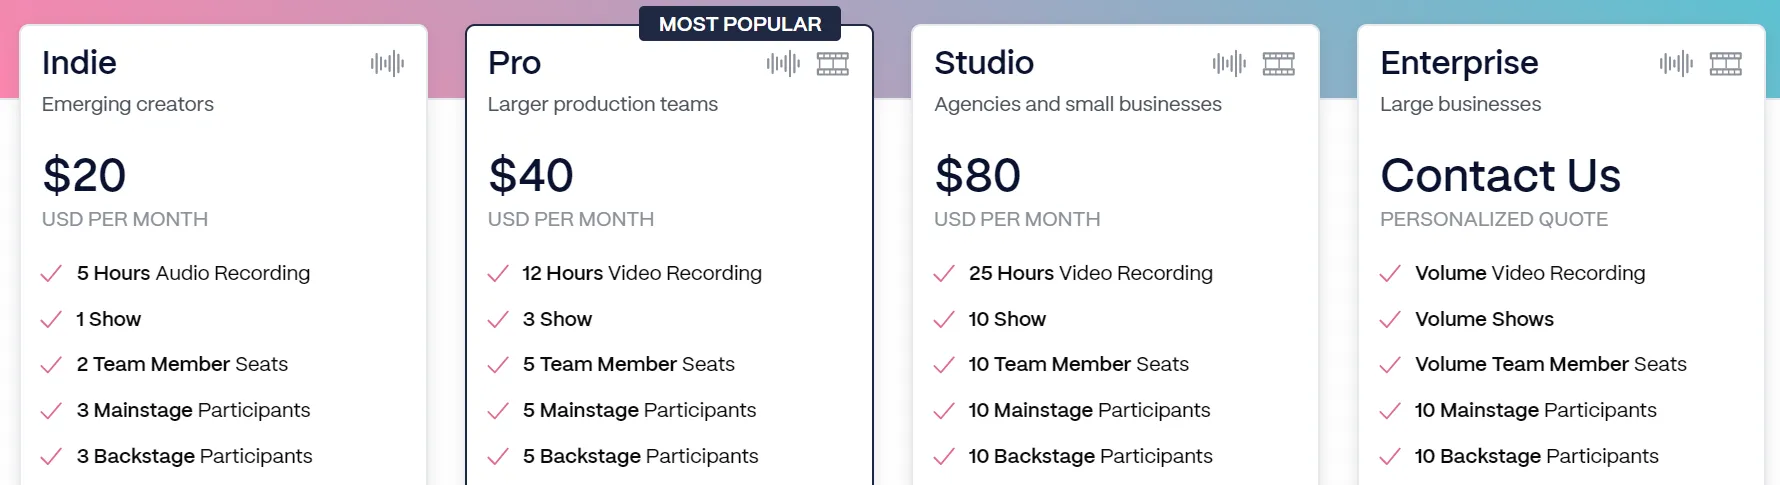Click the video film icon on Studio plan

pyautogui.click(x=1279, y=64)
